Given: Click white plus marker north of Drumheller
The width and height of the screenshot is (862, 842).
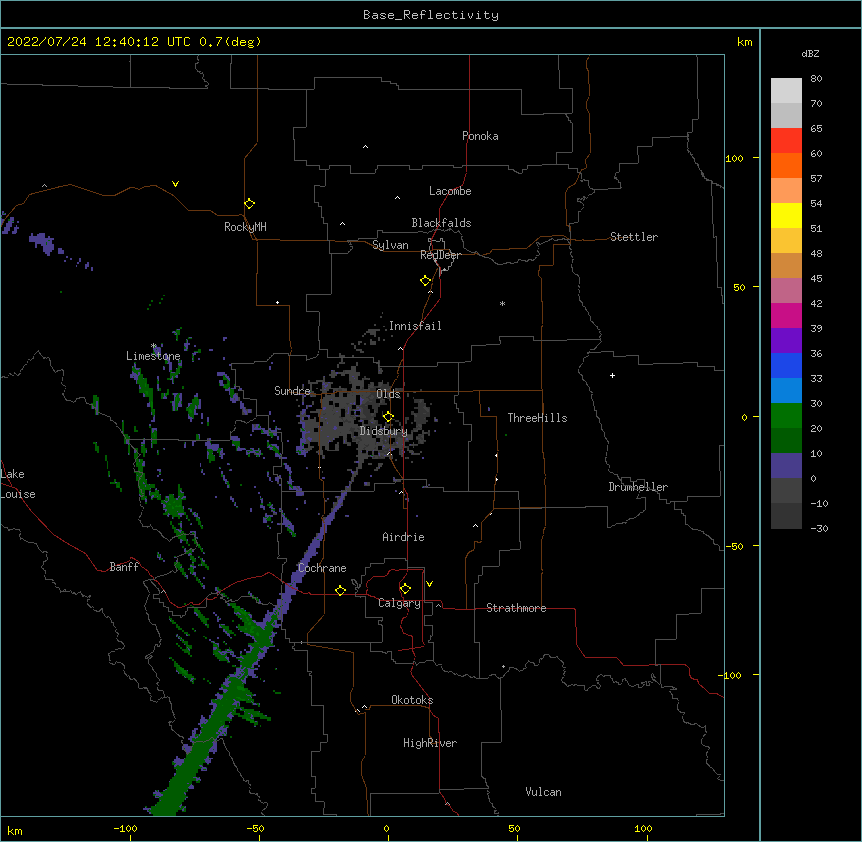Looking at the screenshot, I should pos(612,375).
